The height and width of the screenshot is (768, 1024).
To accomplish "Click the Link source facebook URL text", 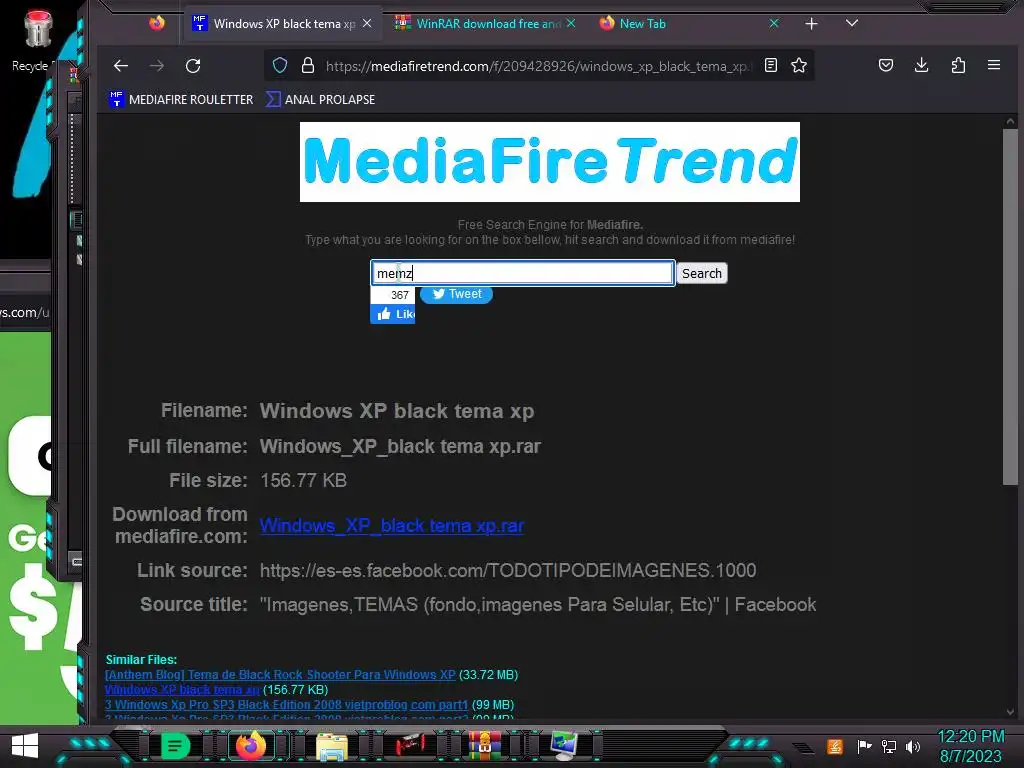I will (x=508, y=571).
